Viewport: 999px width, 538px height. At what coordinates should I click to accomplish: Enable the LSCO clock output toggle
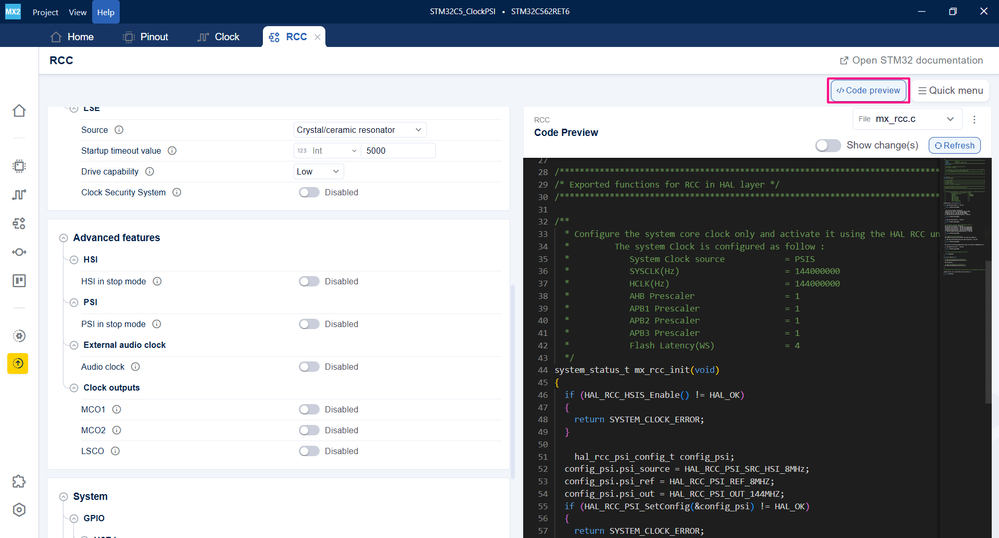[309, 451]
